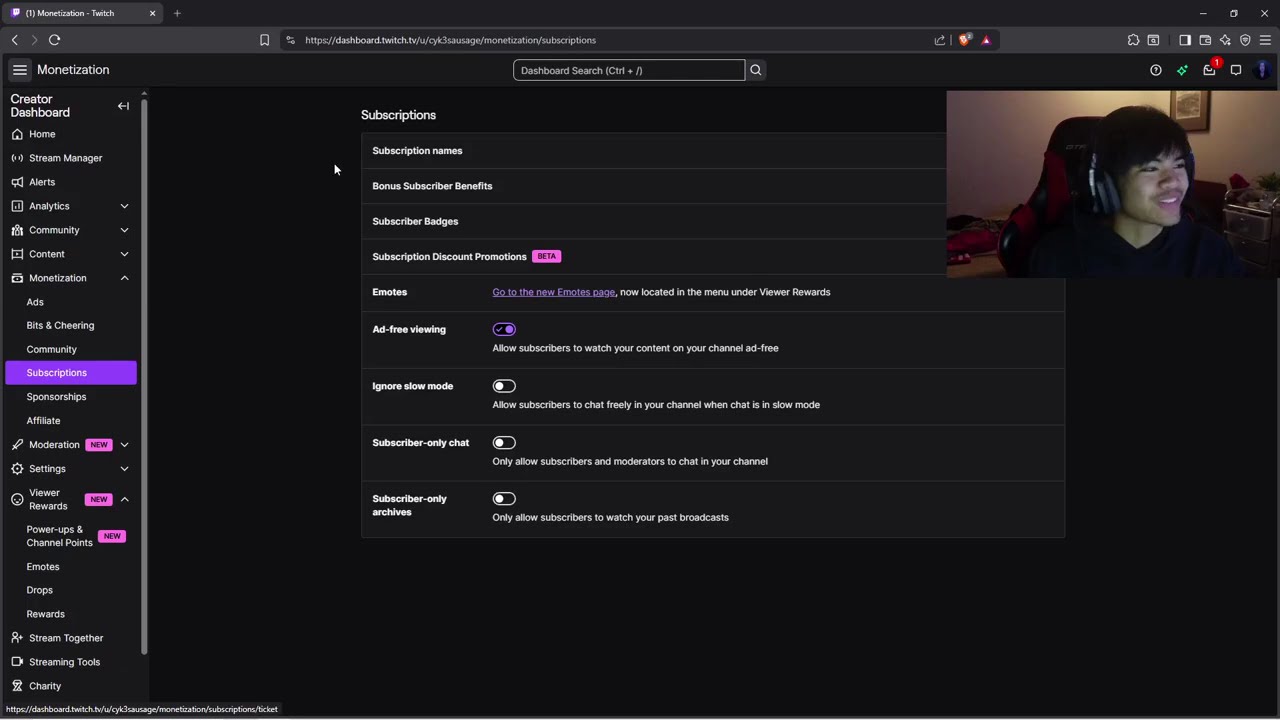The image size is (1280, 720).
Task: Expand the Analytics section chevron
Action: (124, 206)
